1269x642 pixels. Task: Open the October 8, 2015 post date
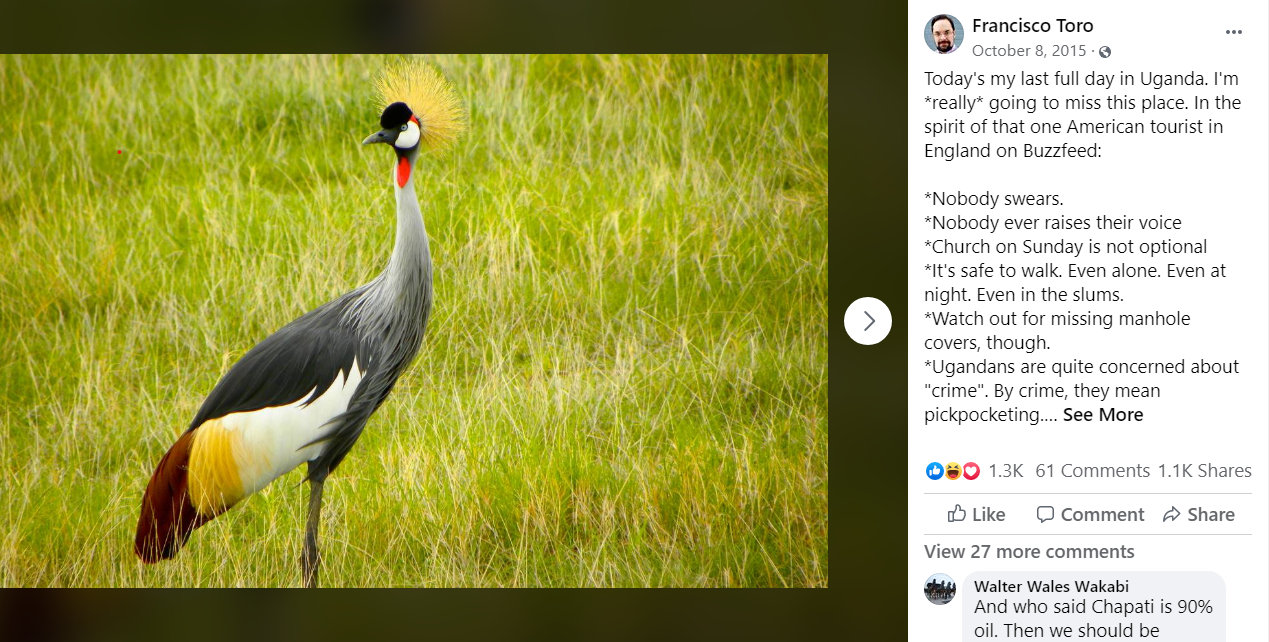[x=1029, y=51]
